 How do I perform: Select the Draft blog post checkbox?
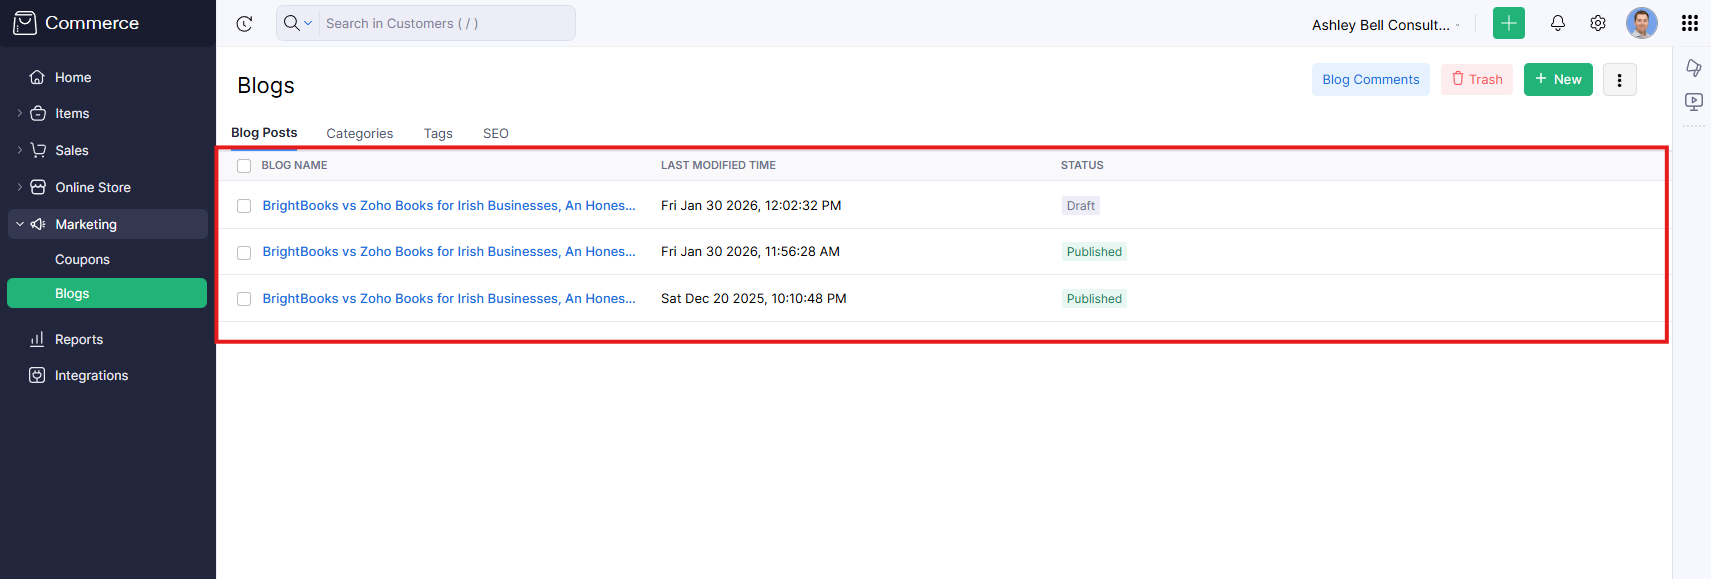[244, 206]
